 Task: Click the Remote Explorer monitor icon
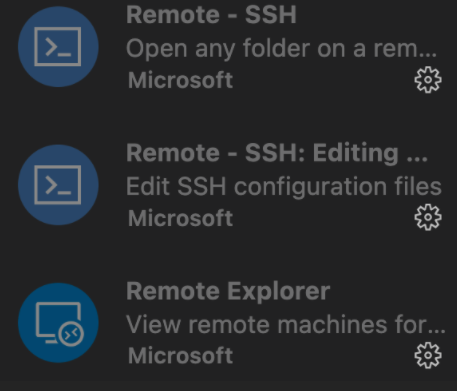click(58, 323)
